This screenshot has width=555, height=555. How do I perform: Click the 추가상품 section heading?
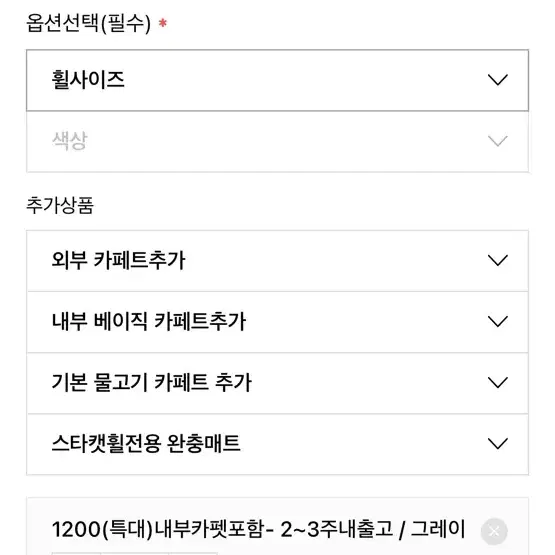(x=60, y=205)
